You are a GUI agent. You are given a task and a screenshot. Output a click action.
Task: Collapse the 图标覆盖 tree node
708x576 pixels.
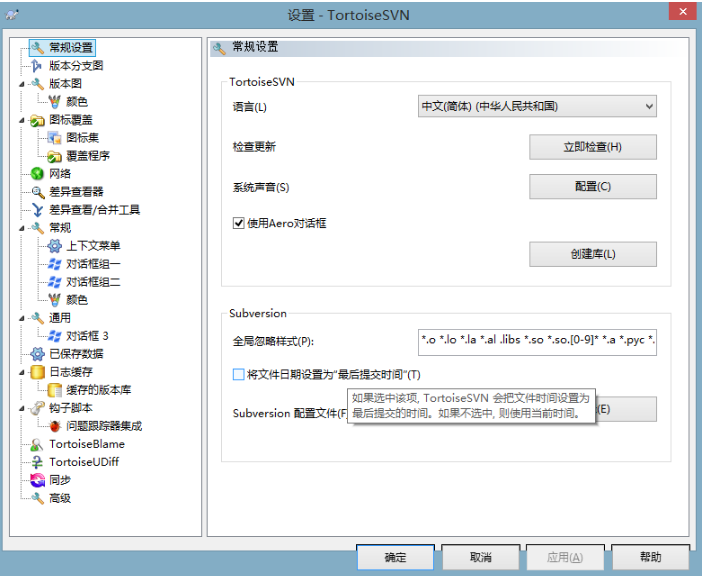22,121
